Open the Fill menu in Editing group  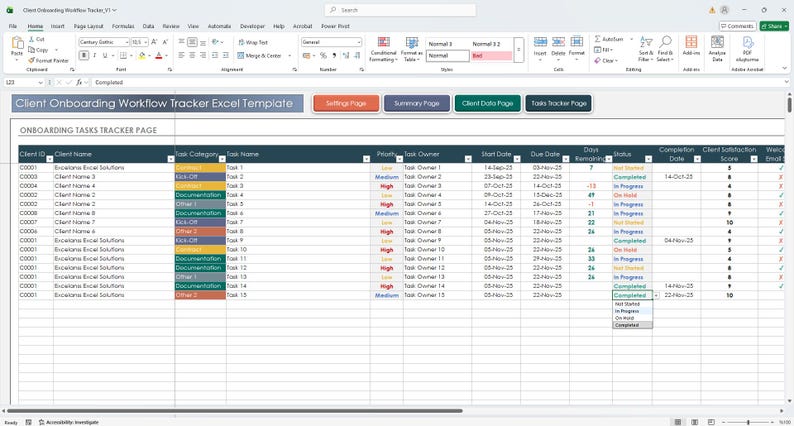point(603,50)
